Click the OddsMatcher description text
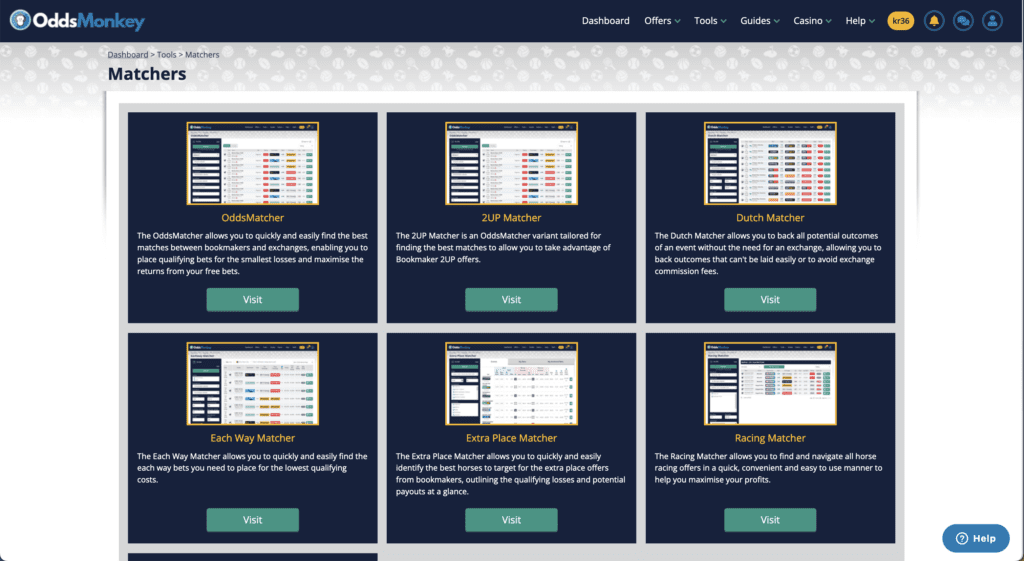Image resolution: width=1024 pixels, height=561 pixels. click(x=253, y=253)
